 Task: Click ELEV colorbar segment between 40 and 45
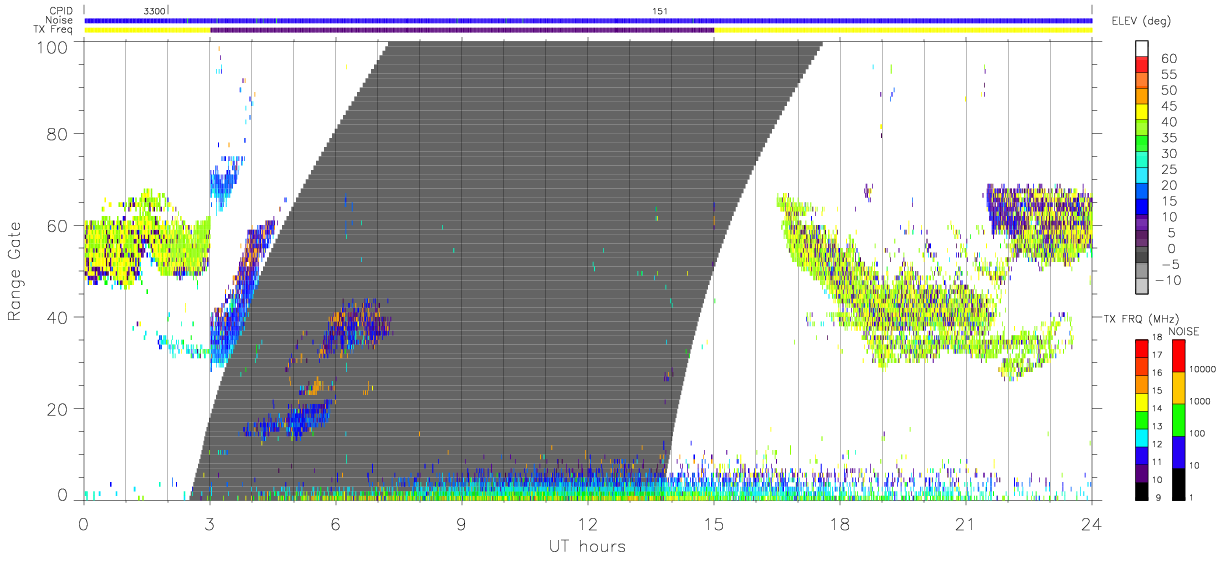pyautogui.click(x=1144, y=113)
